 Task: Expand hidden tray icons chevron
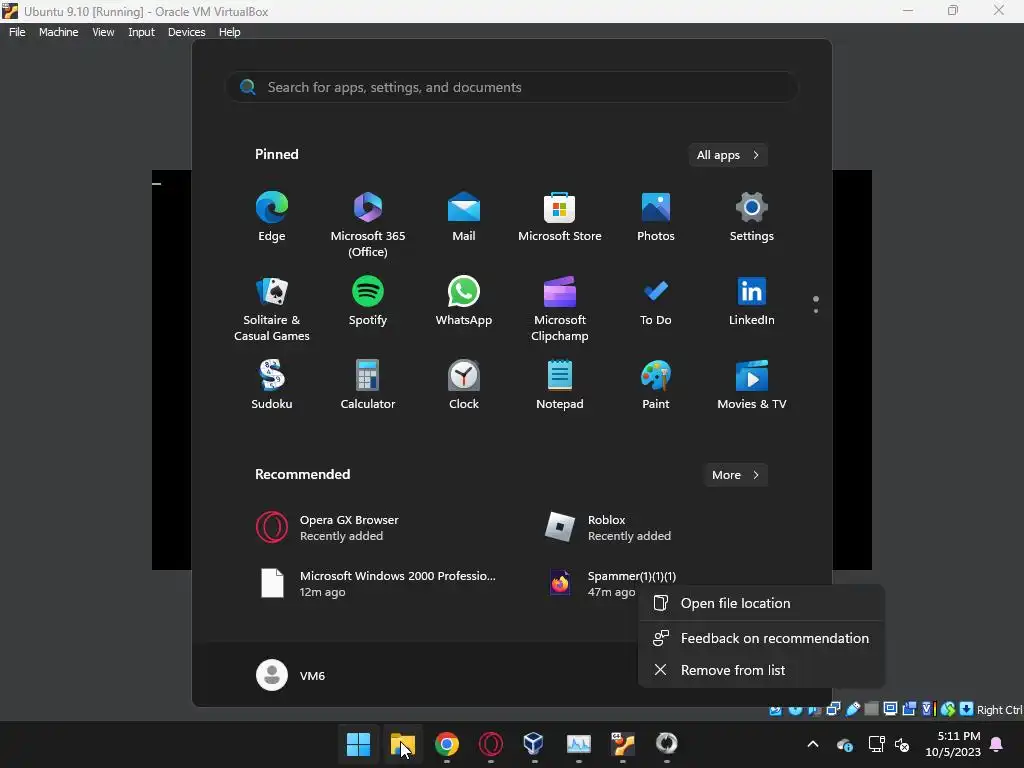(x=813, y=744)
